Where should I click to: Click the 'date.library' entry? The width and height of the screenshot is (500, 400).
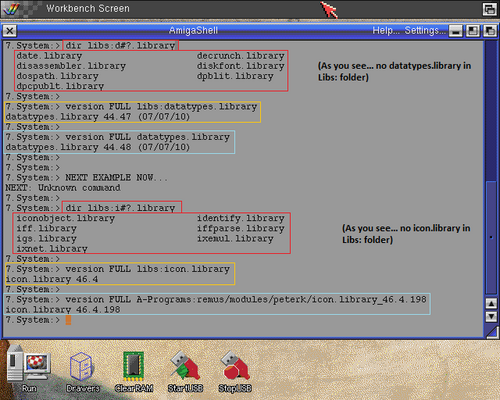tap(49, 56)
